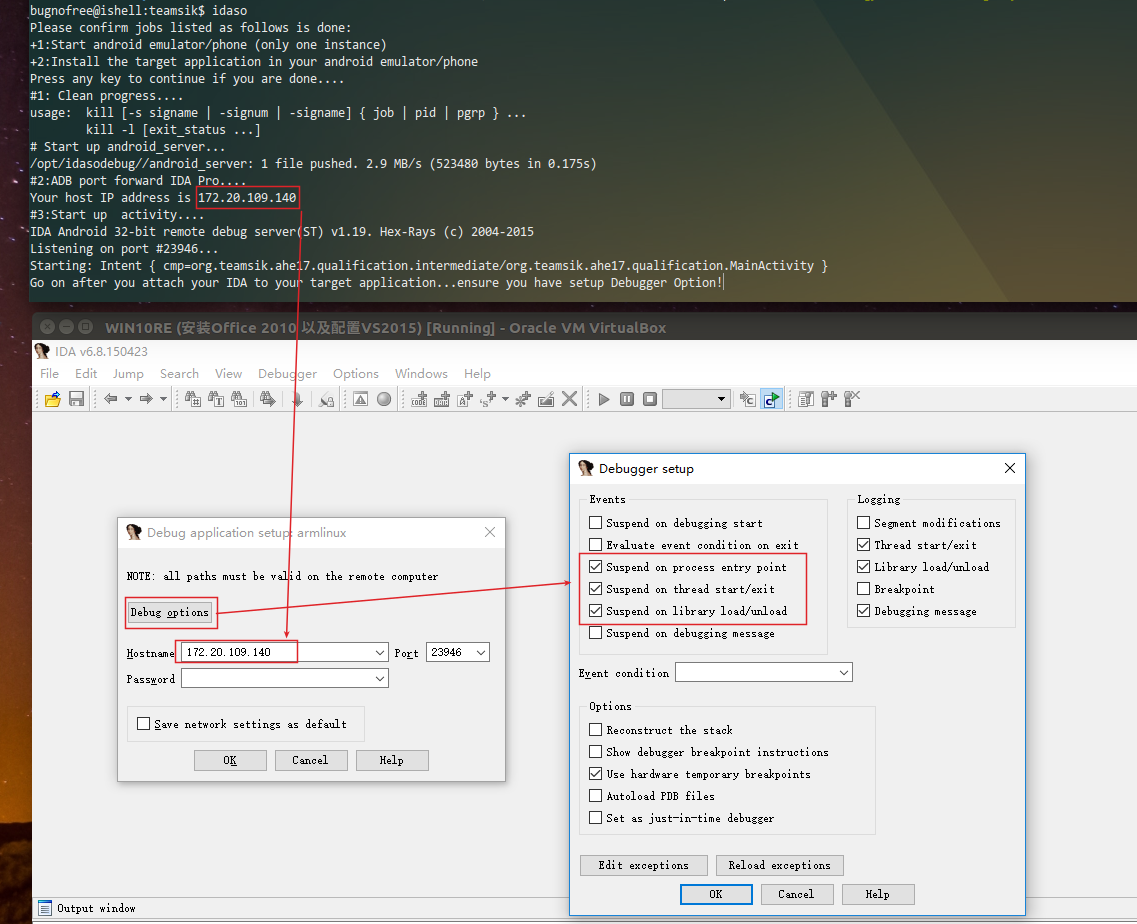This screenshot has height=924, width=1137.
Task: Click the edit pencil toolbar icon
Action: tap(546, 399)
